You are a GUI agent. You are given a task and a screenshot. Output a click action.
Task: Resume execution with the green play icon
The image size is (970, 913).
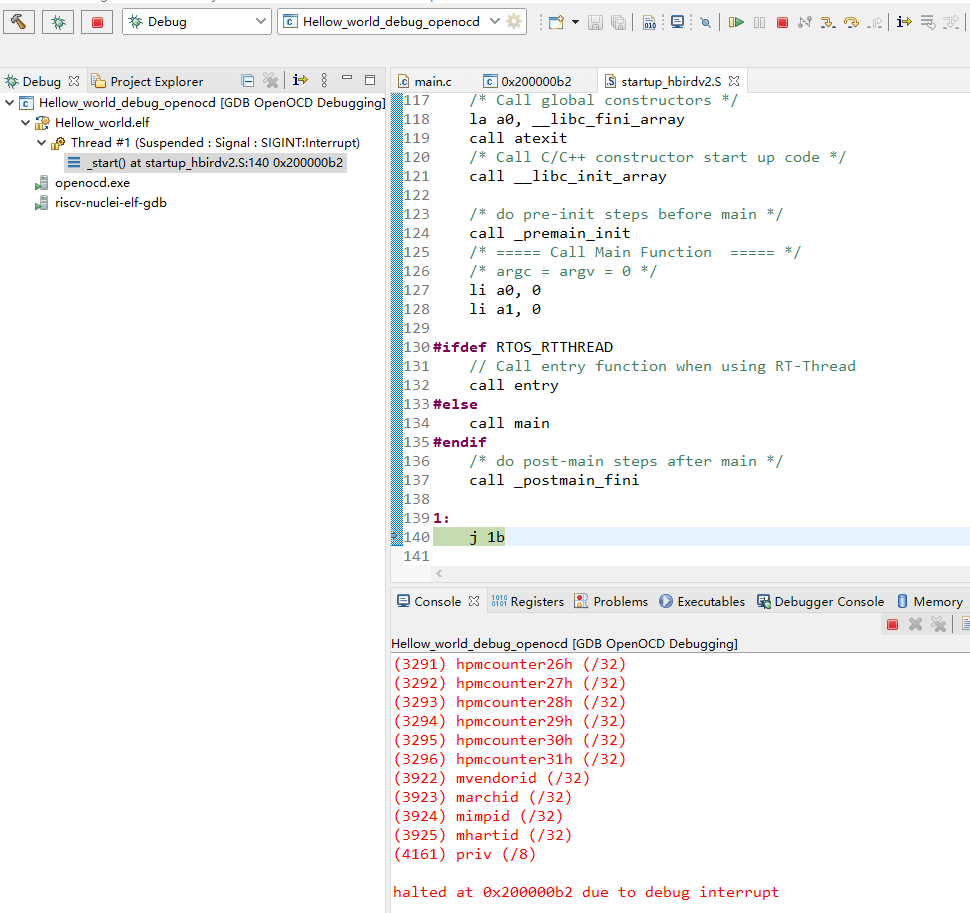point(736,22)
